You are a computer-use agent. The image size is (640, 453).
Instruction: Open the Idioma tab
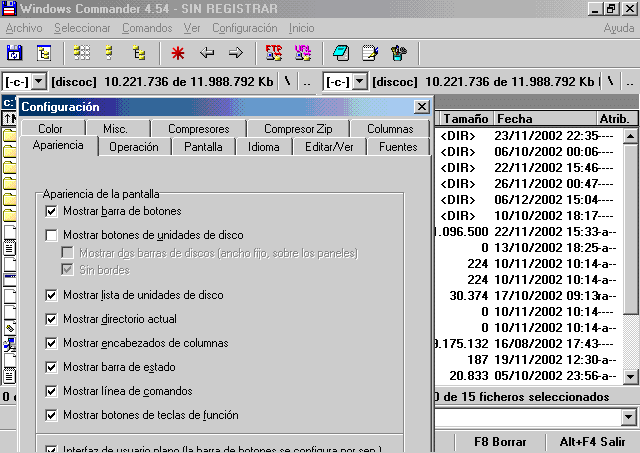click(264, 147)
